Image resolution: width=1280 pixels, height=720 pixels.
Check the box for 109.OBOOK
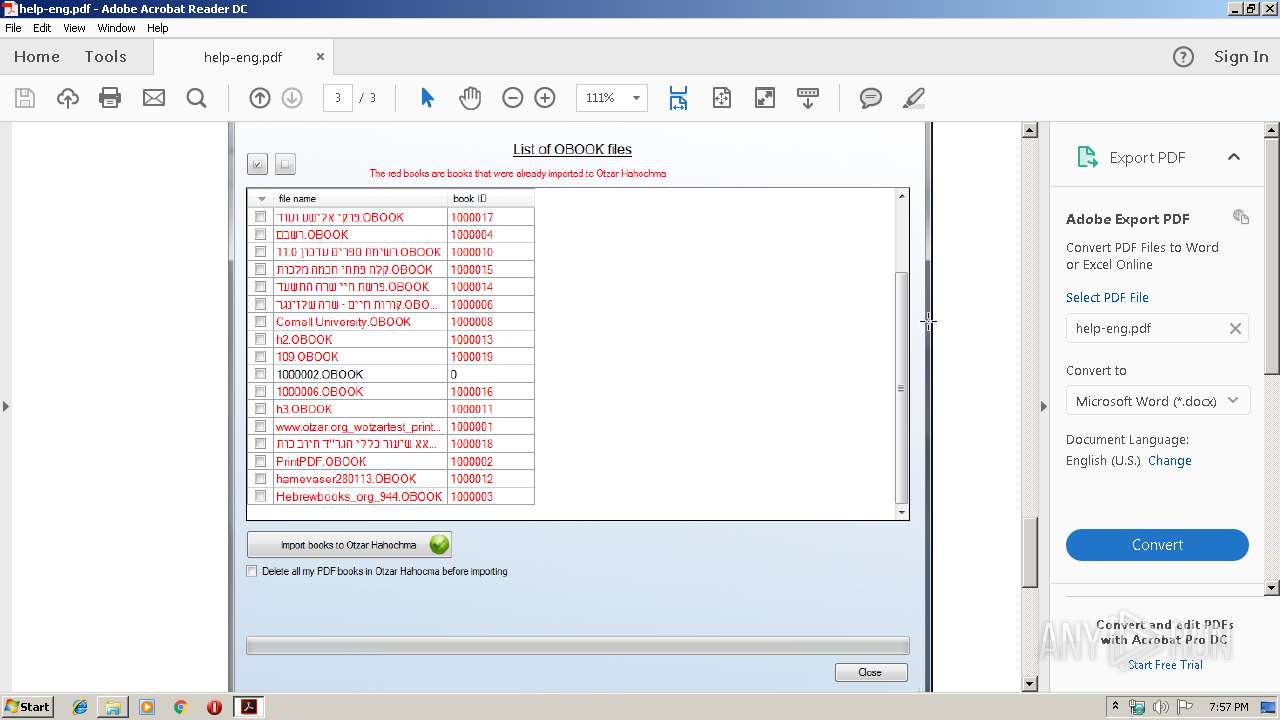point(261,356)
